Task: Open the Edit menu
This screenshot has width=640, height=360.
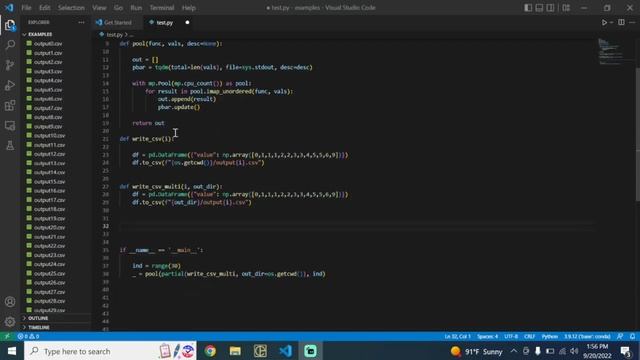Action: (45, 8)
